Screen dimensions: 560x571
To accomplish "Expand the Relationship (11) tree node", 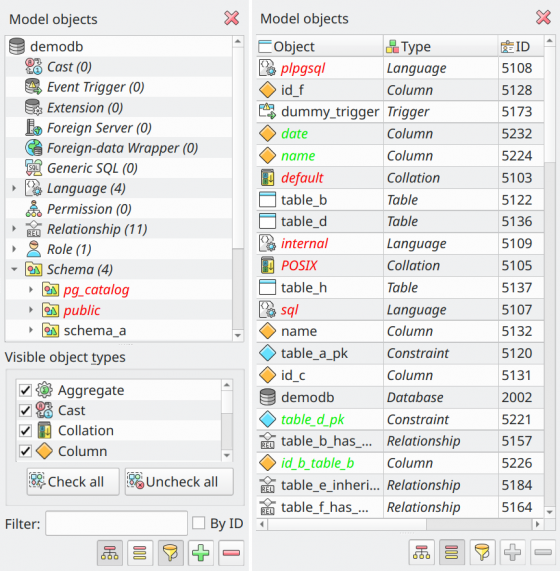I will (14, 229).
